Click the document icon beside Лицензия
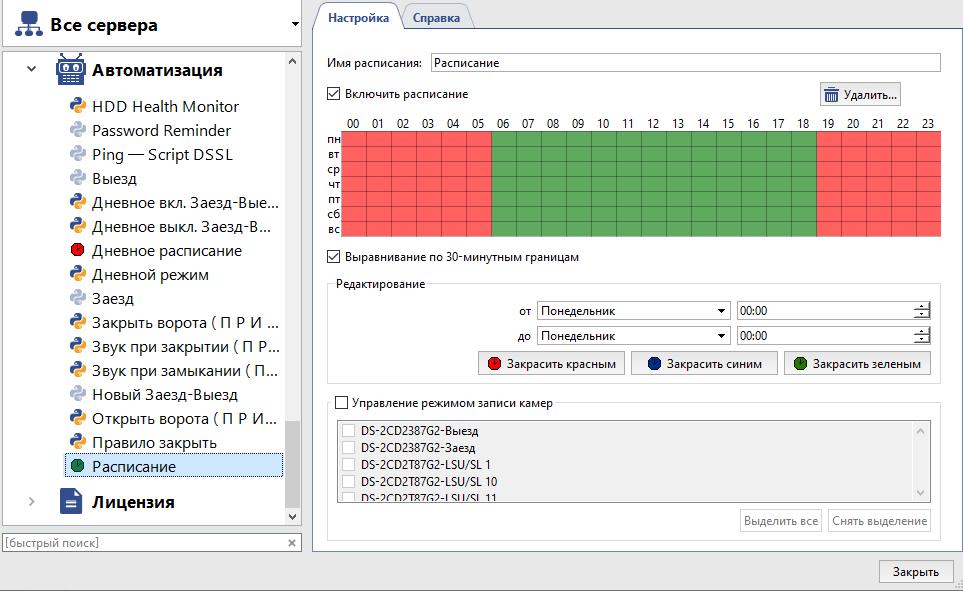963x591 pixels. [x=70, y=502]
